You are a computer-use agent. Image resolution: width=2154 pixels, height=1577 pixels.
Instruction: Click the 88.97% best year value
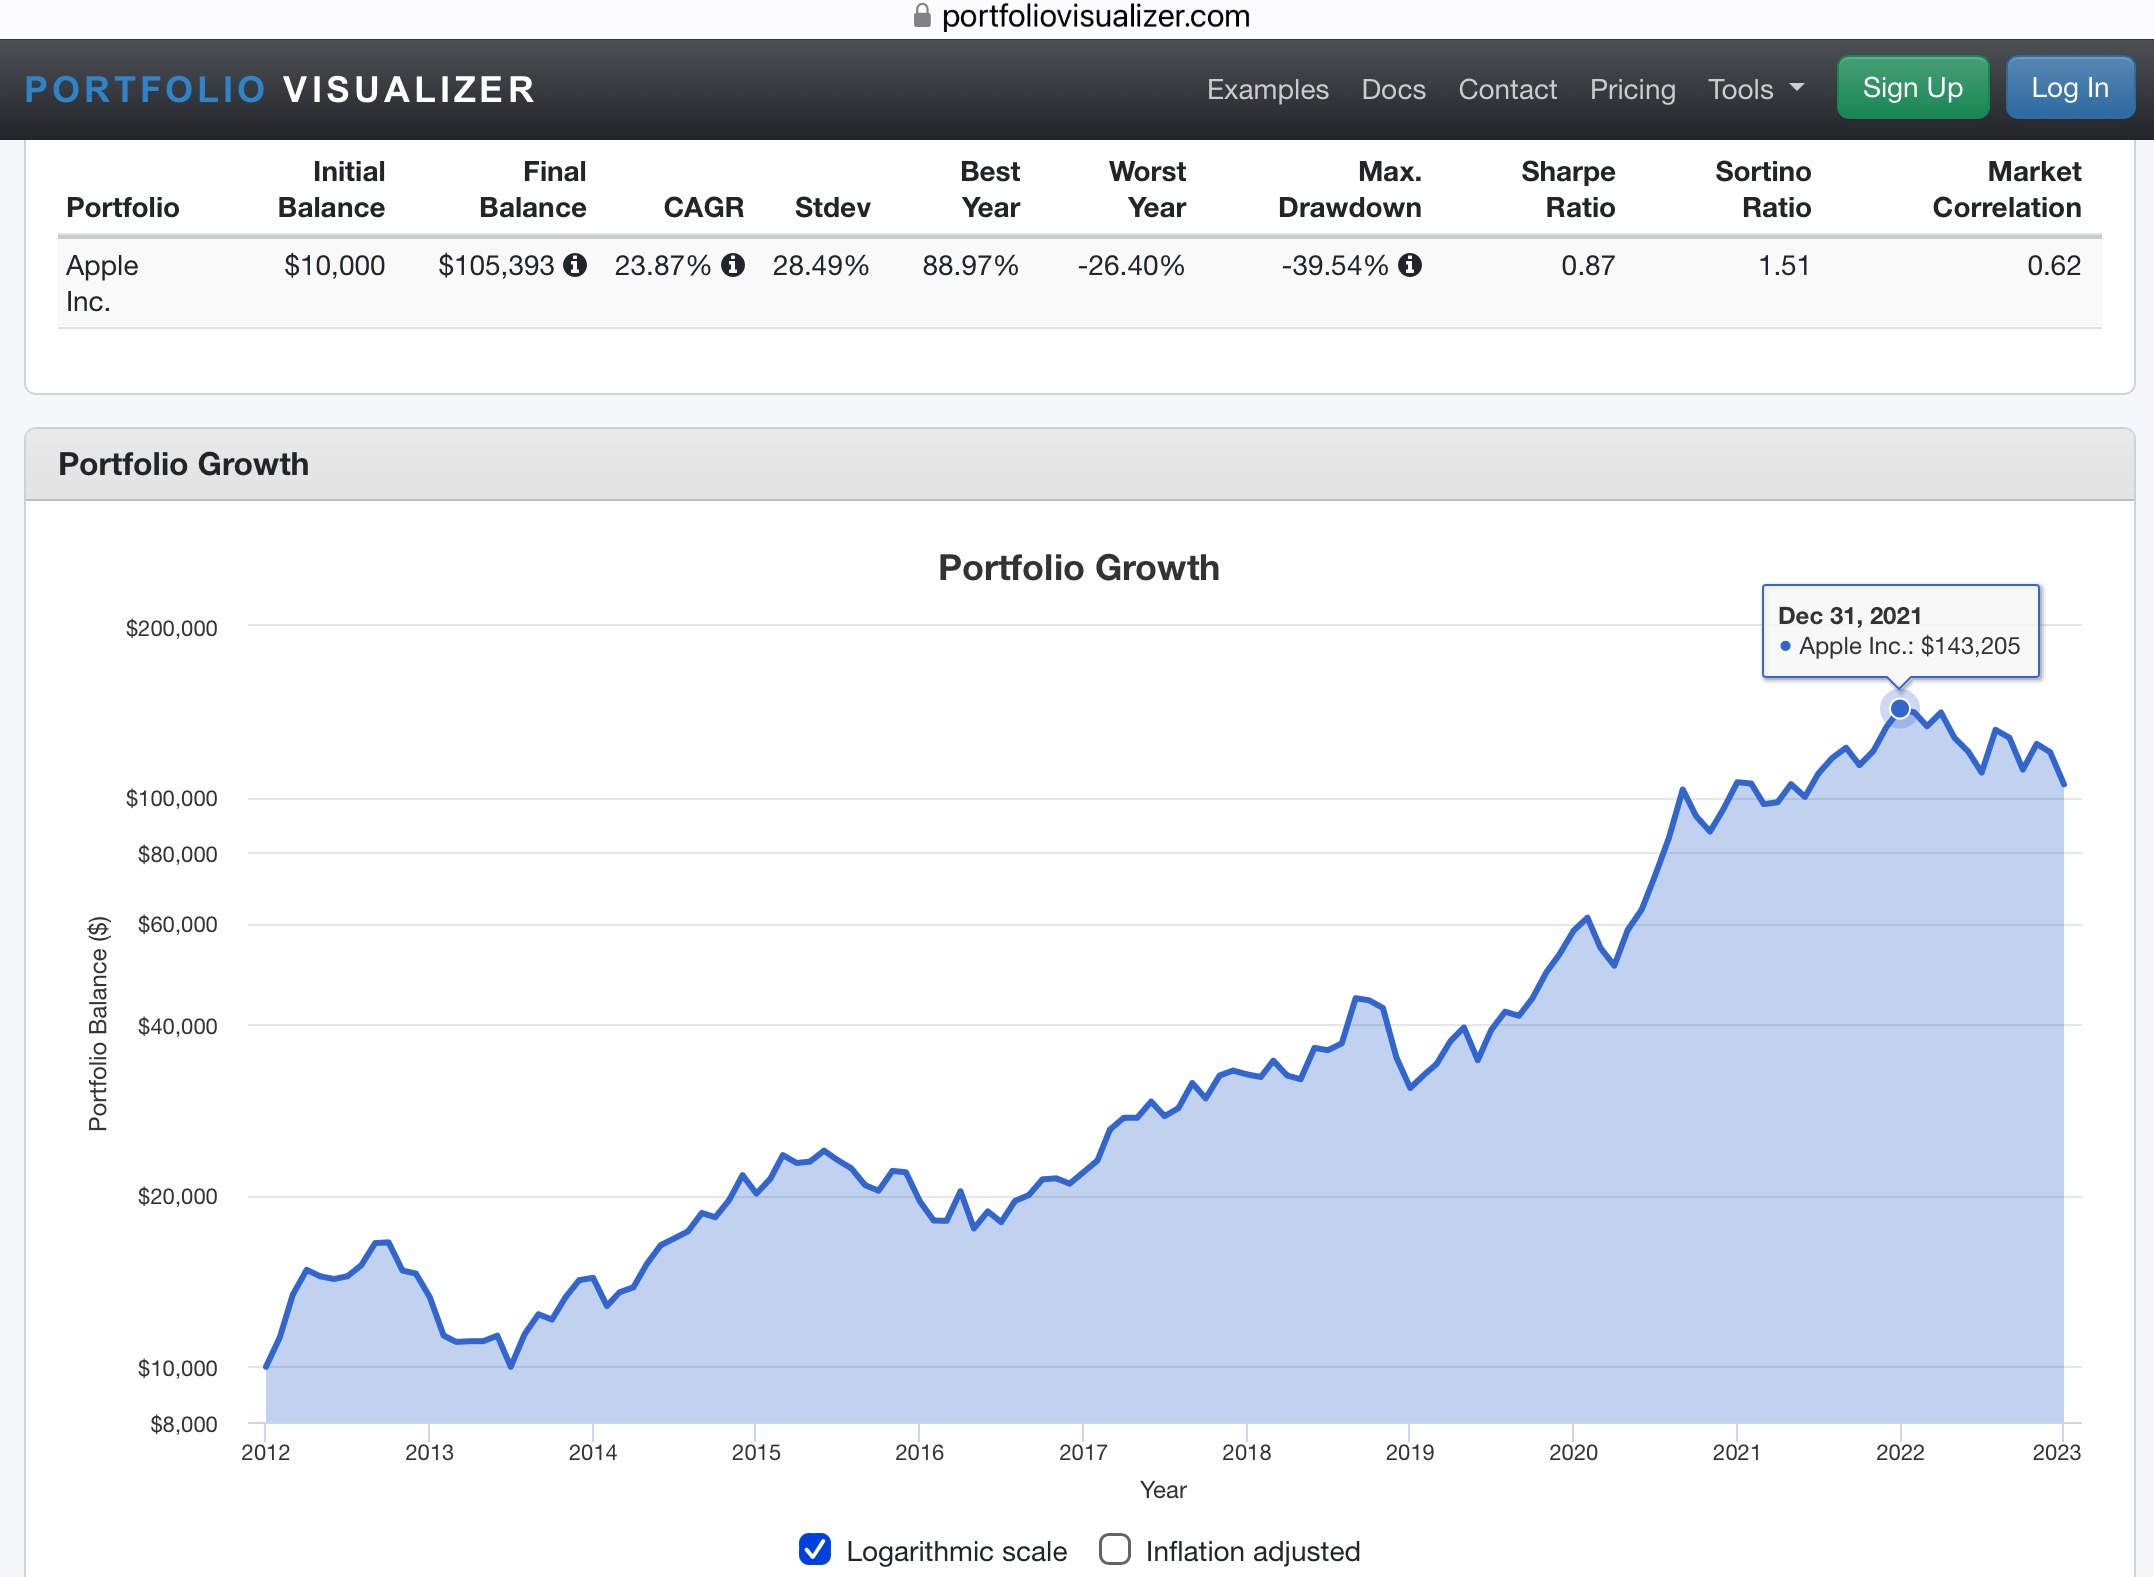click(x=970, y=265)
